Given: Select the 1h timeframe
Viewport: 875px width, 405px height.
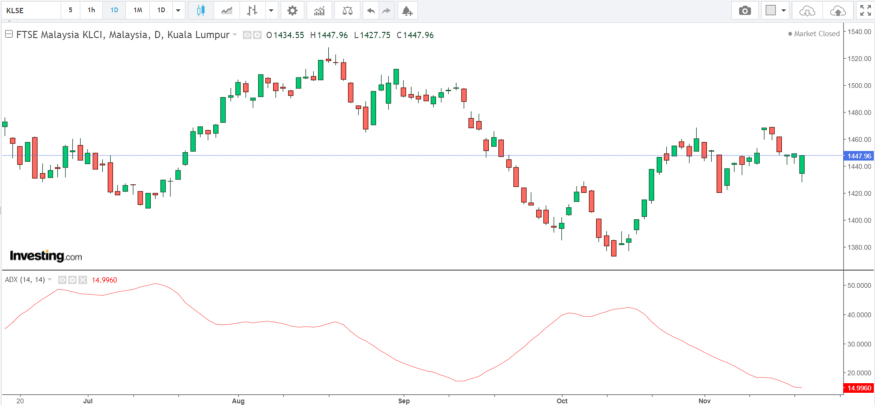Looking at the screenshot, I should point(92,10).
